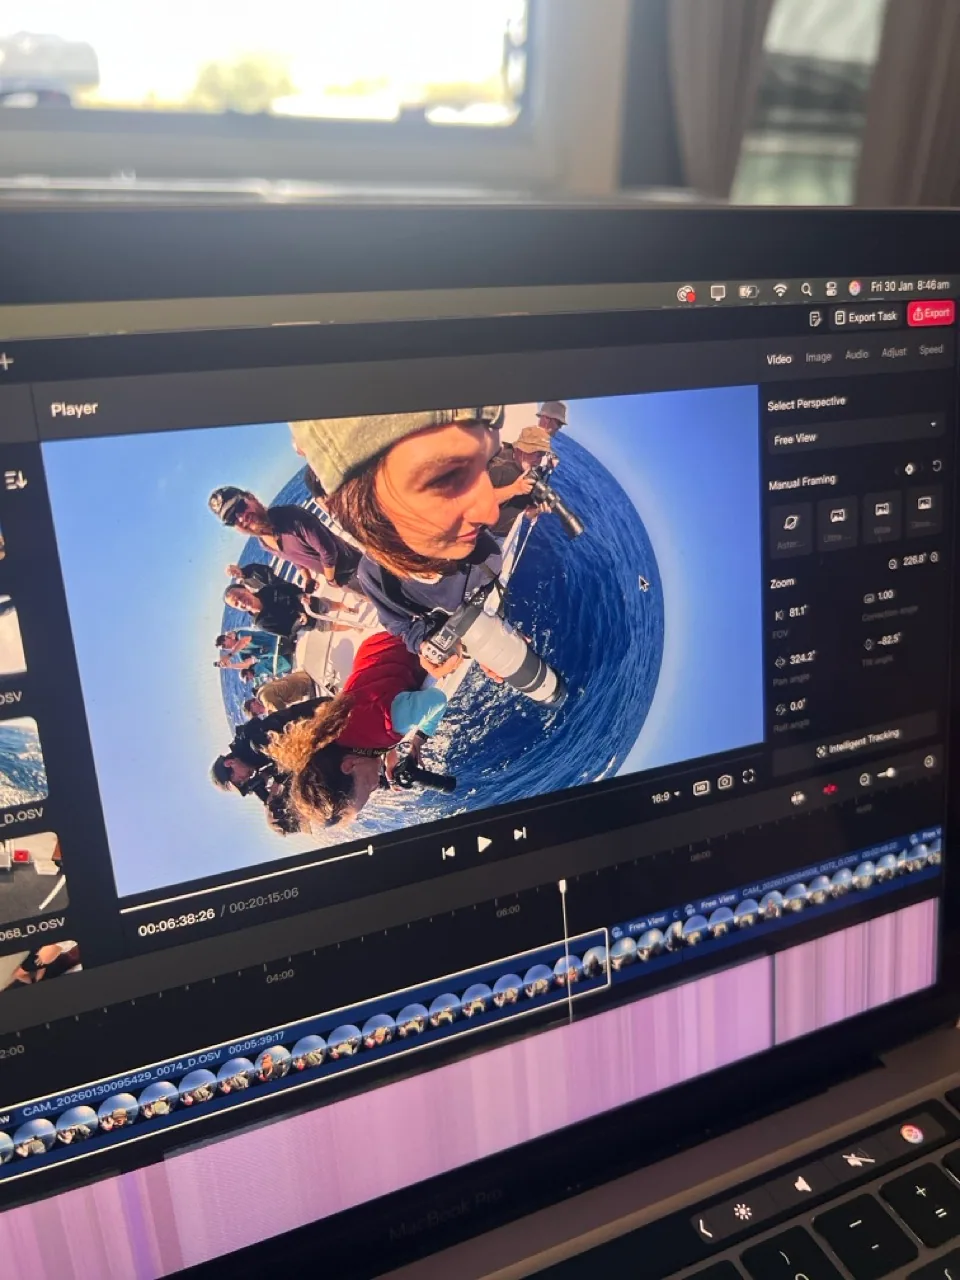Open the Free View perspective dropdown
This screenshot has height=1280, width=960.
tap(855, 433)
